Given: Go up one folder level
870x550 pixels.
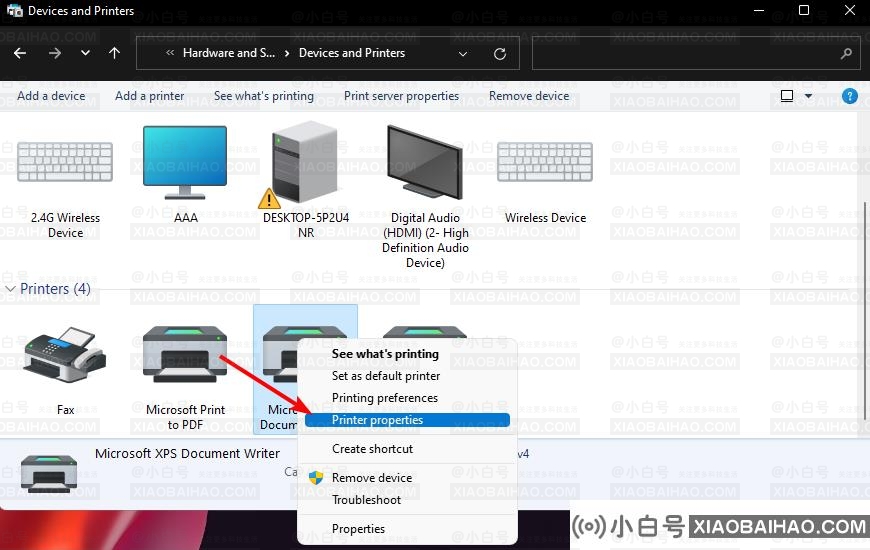Looking at the screenshot, I should click(114, 53).
